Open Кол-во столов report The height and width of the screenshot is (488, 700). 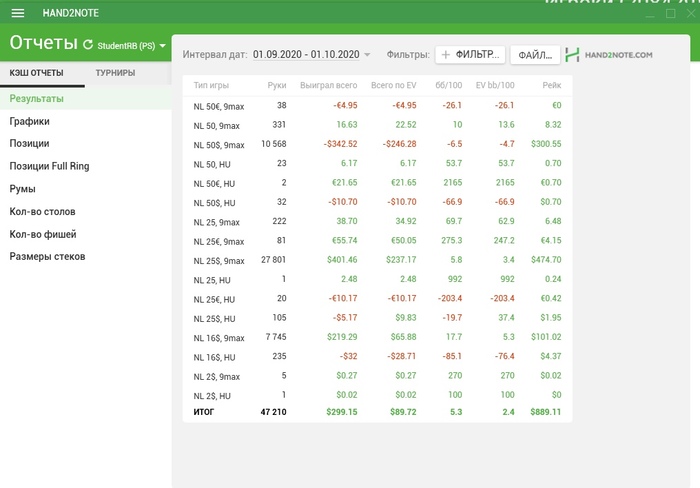(42, 212)
